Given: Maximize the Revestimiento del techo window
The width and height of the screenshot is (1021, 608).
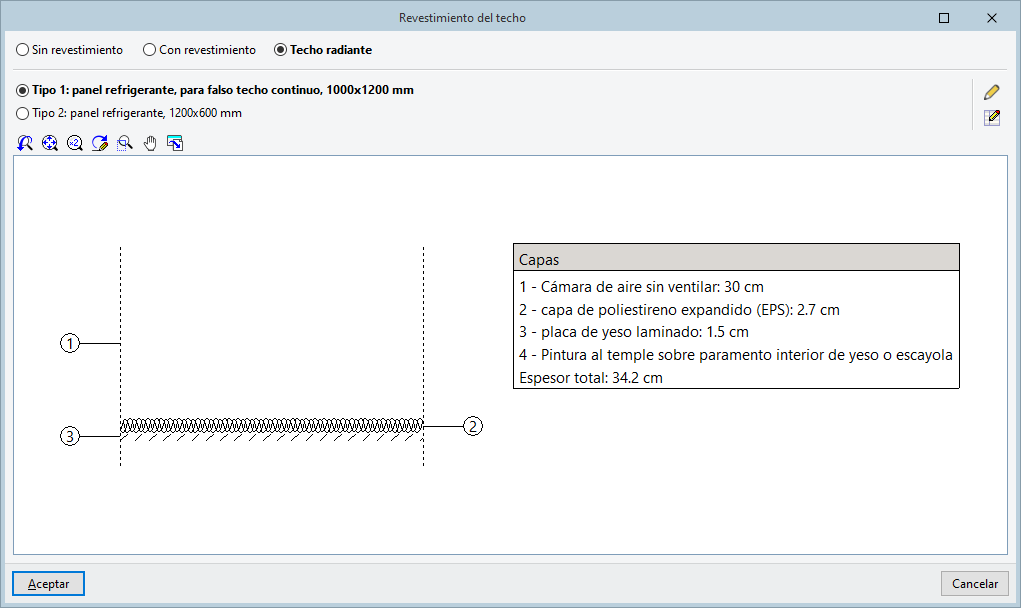Looking at the screenshot, I should (944, 18).
